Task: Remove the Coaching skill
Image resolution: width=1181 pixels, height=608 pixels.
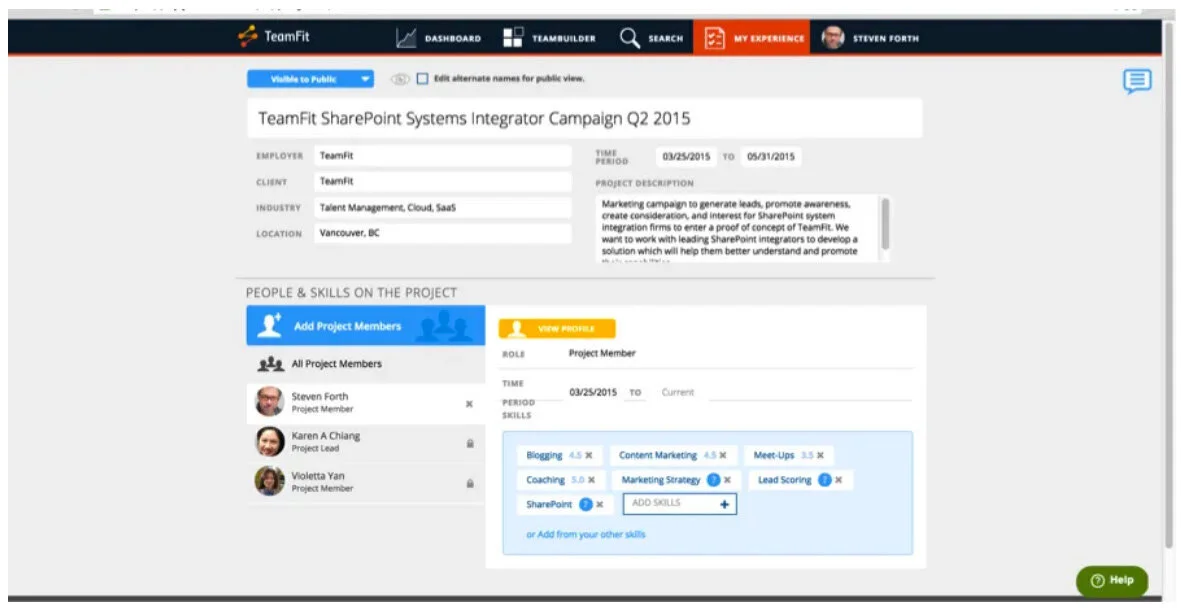Action: tap(592, 480)
